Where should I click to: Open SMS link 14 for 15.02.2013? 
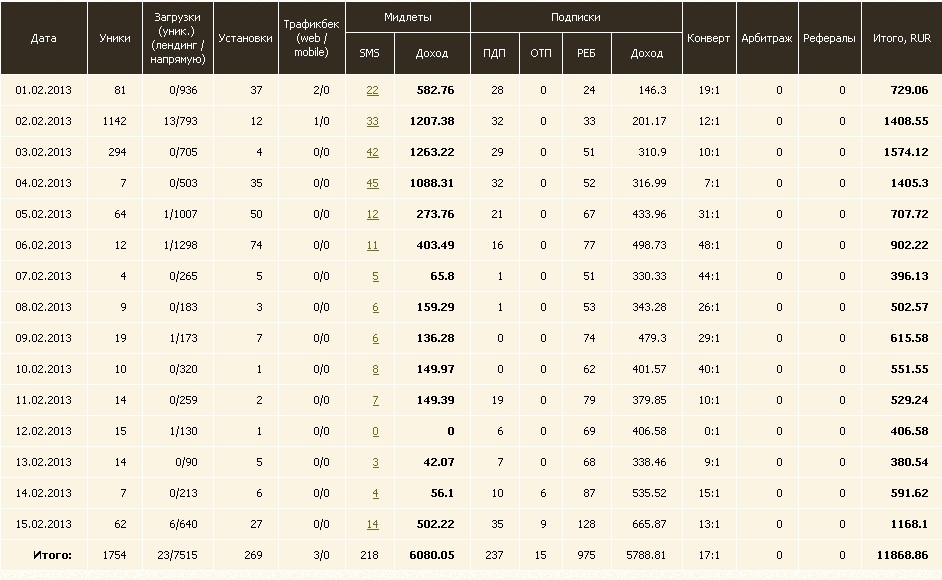click(x=372, y=524)
